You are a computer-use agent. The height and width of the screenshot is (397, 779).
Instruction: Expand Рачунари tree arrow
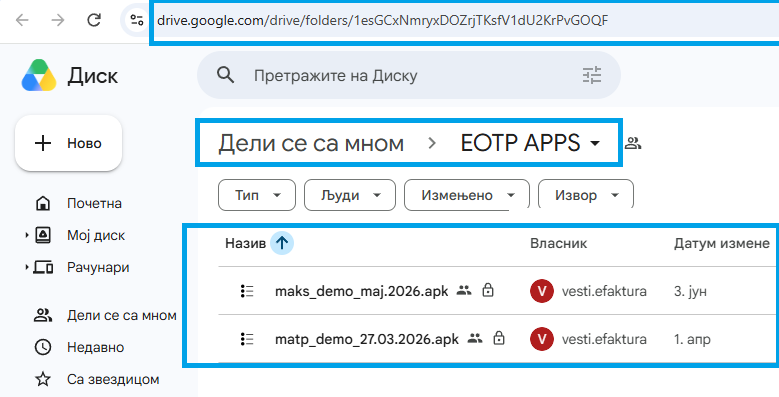click(27, 268)
